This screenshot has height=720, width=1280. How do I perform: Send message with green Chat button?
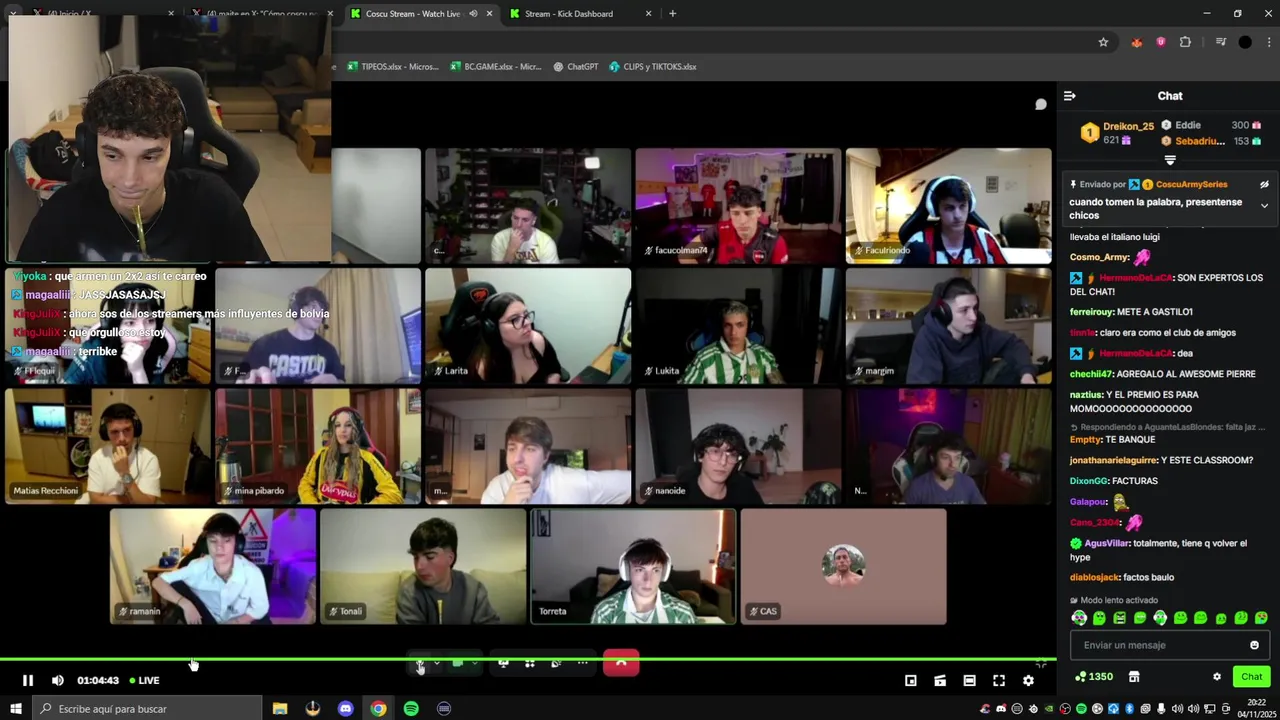tap(1252, 677)
